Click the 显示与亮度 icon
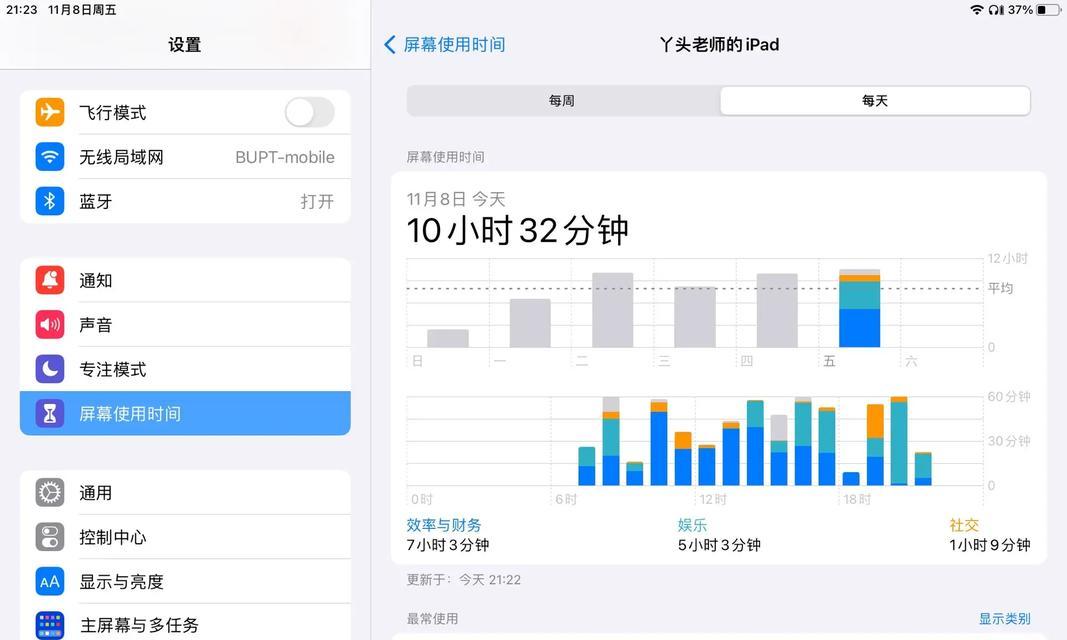 coord(49,581)
